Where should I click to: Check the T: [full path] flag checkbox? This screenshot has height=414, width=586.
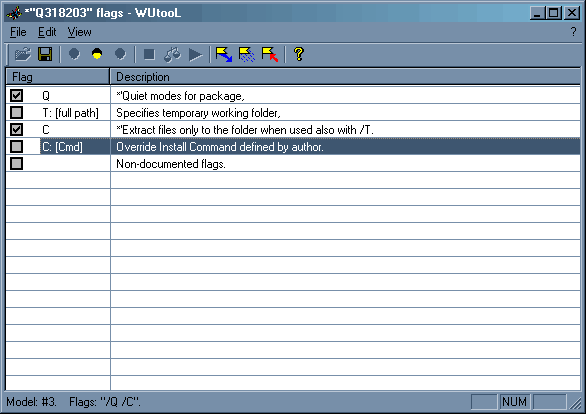pos(16,112)
